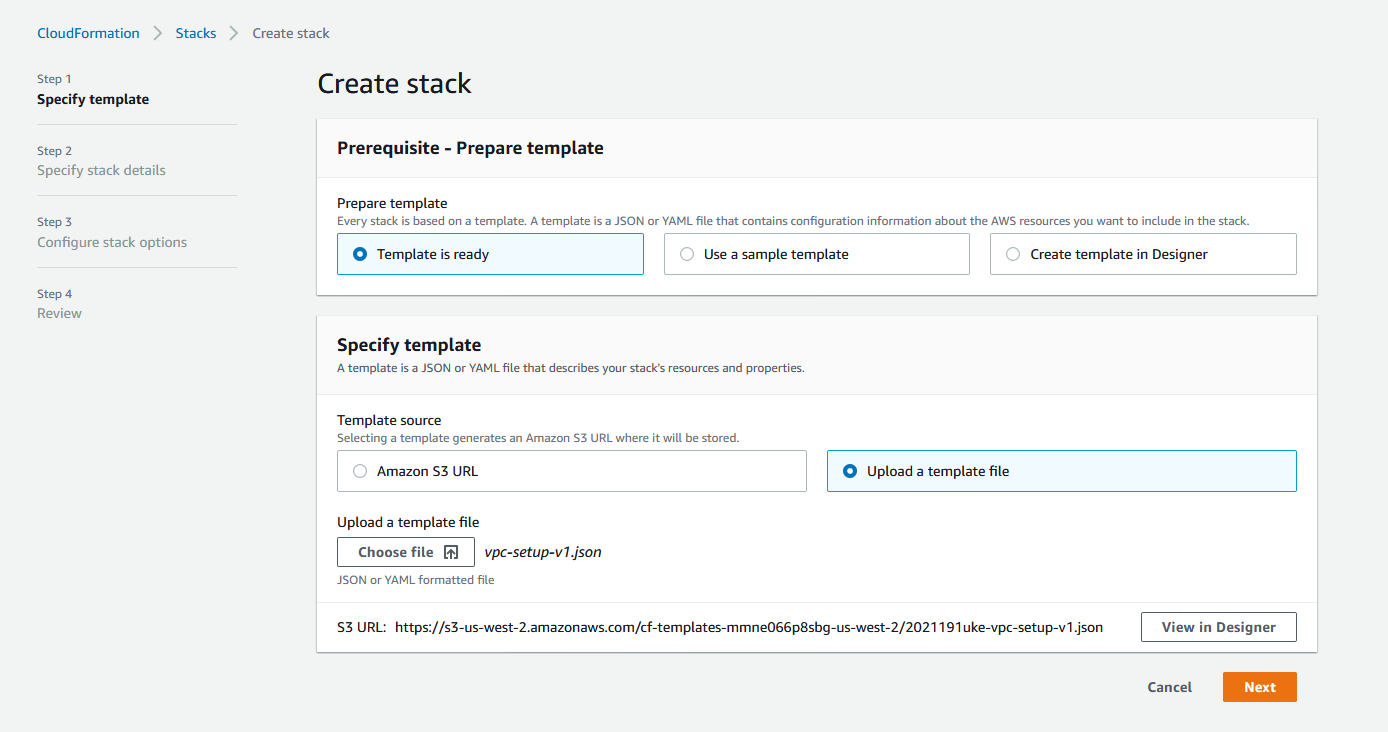Choose Amazon S3 URL as template source

[571, 471]
